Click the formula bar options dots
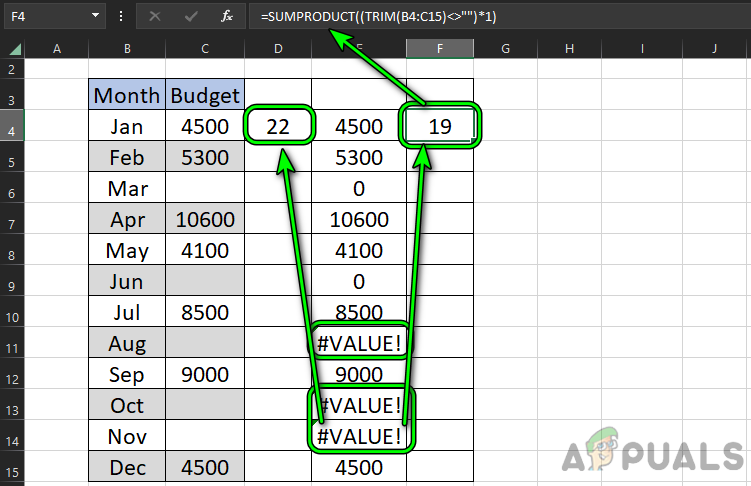This screenshot has width=751, height=486. (x=121, y=16)
